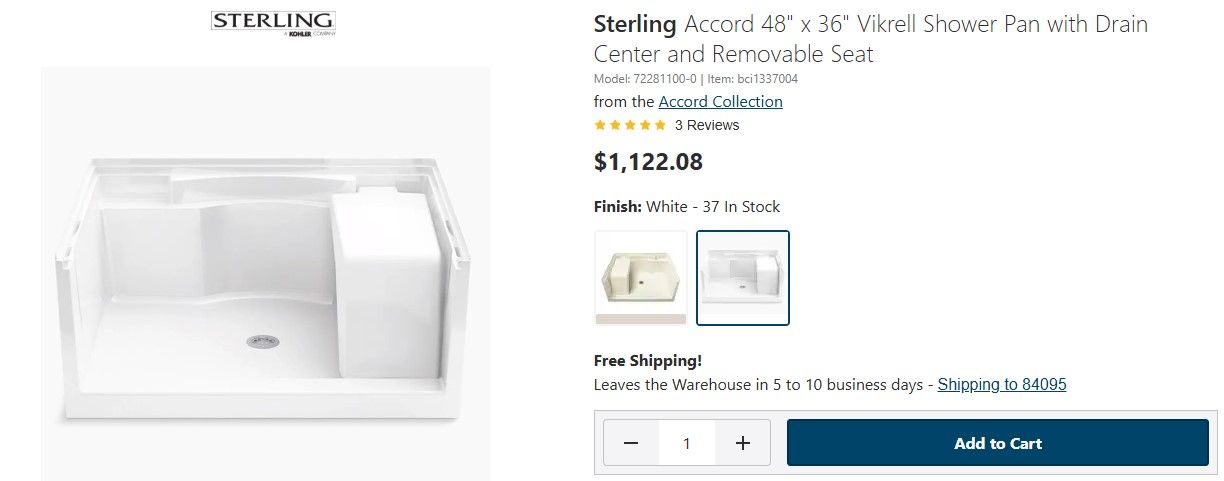Decrease quantity with the minus button
The width and height of the screenshot is (1224, 481).
(631, 443)
